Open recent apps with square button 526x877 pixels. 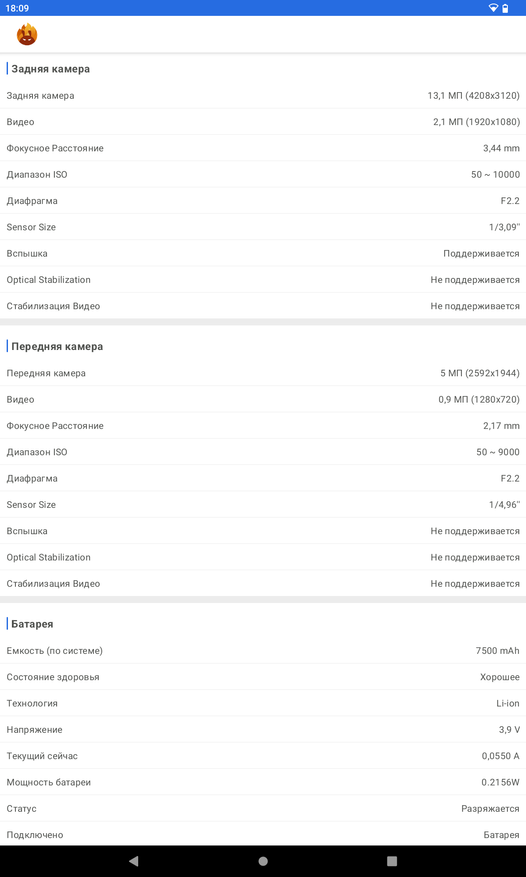pyautogui.click(x=392, y=861)
